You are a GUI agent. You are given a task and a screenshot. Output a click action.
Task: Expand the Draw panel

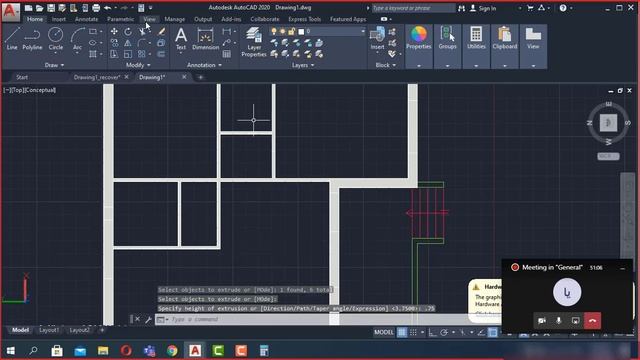click(x=54, y=65)
